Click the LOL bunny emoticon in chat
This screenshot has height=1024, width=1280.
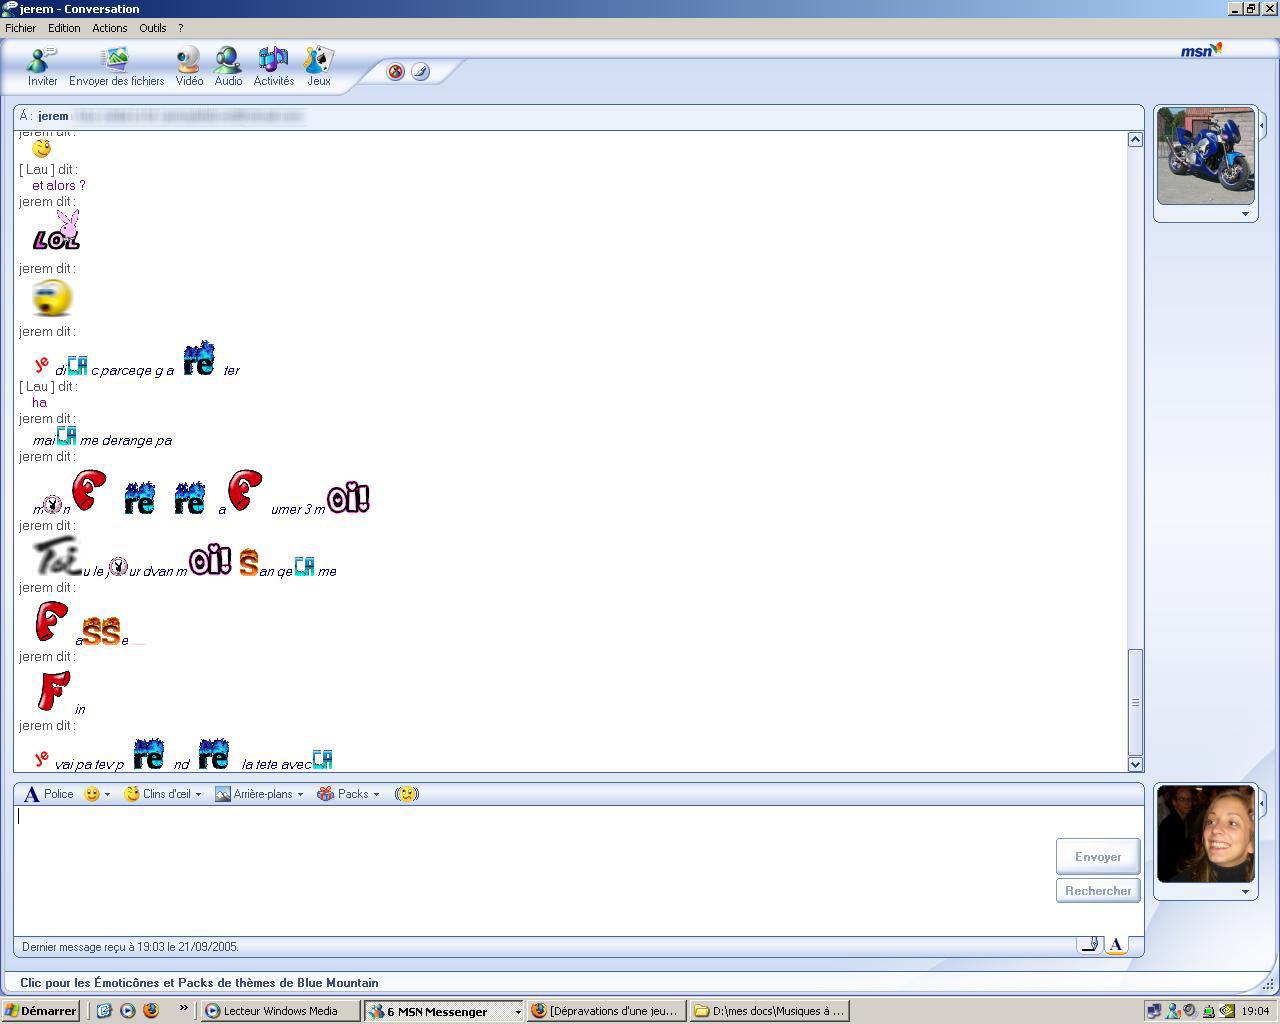tap(57, 230)
